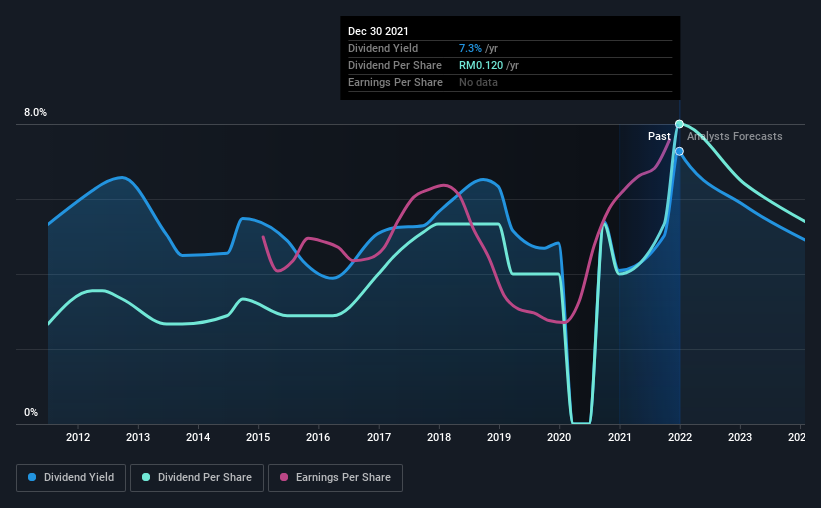Click the 2012 x-axis label
The width and height of the screenshot is (821, 508).
[x=77, y=437]
